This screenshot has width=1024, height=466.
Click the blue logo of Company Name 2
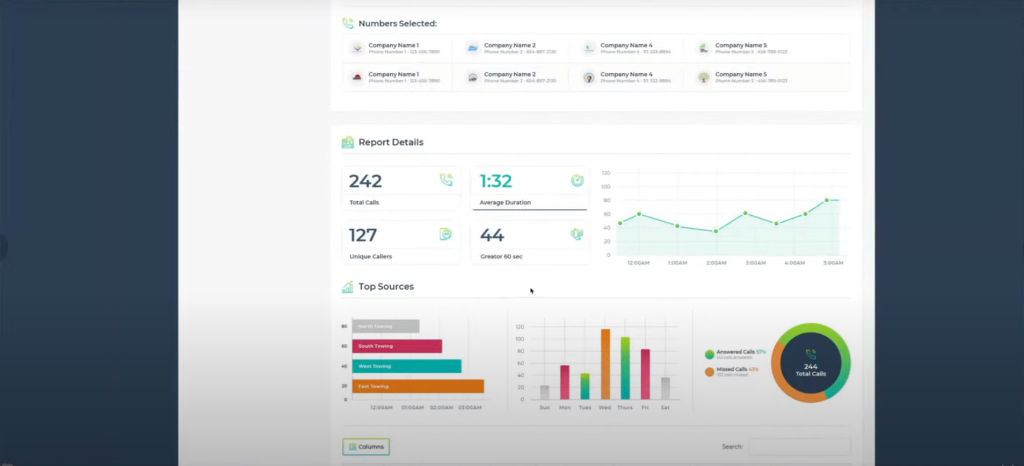click(x=472, y=48)
